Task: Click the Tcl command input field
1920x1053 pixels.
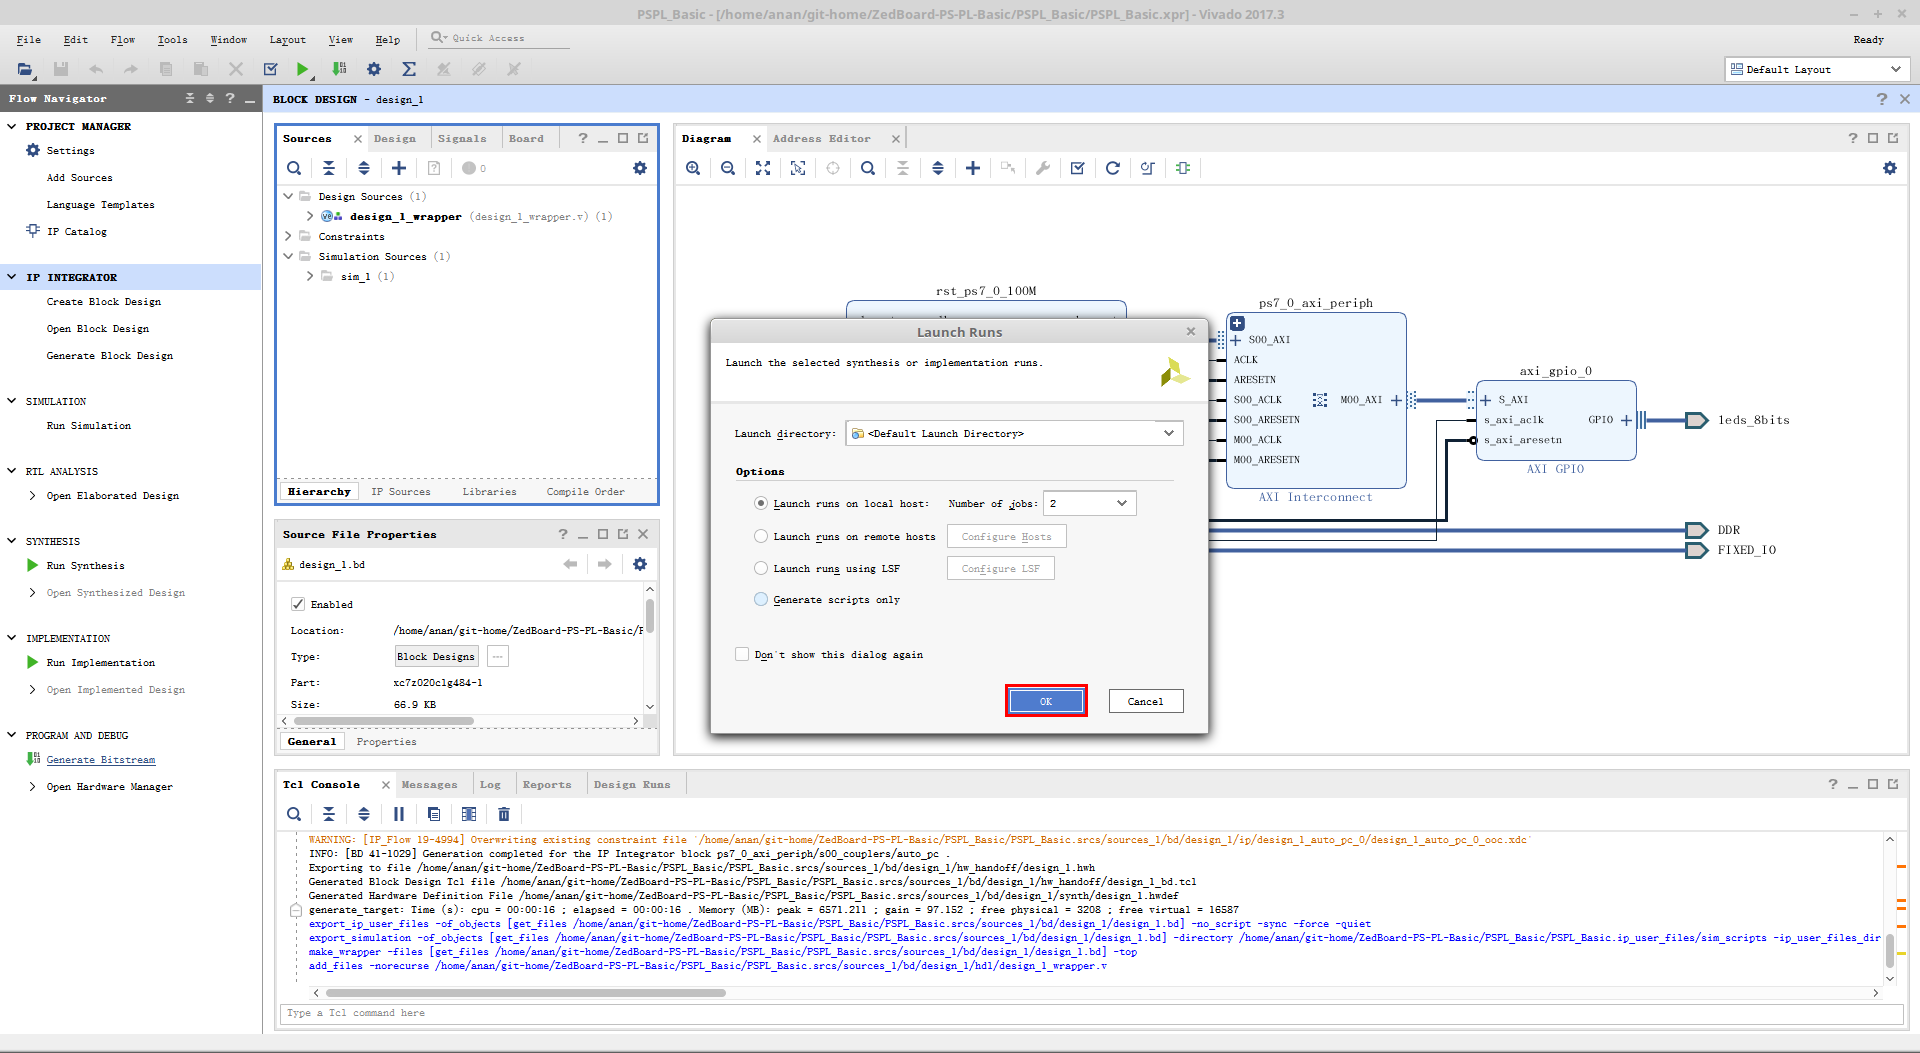Action: (x=1090, y=1013)
